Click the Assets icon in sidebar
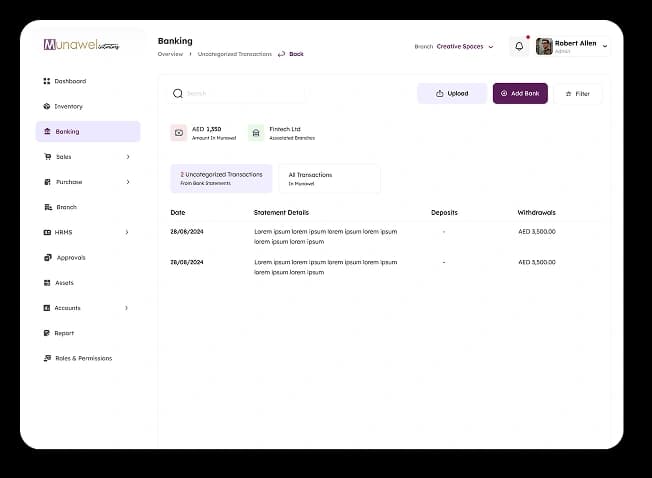 pyautogui.click(x=47, y=283)
